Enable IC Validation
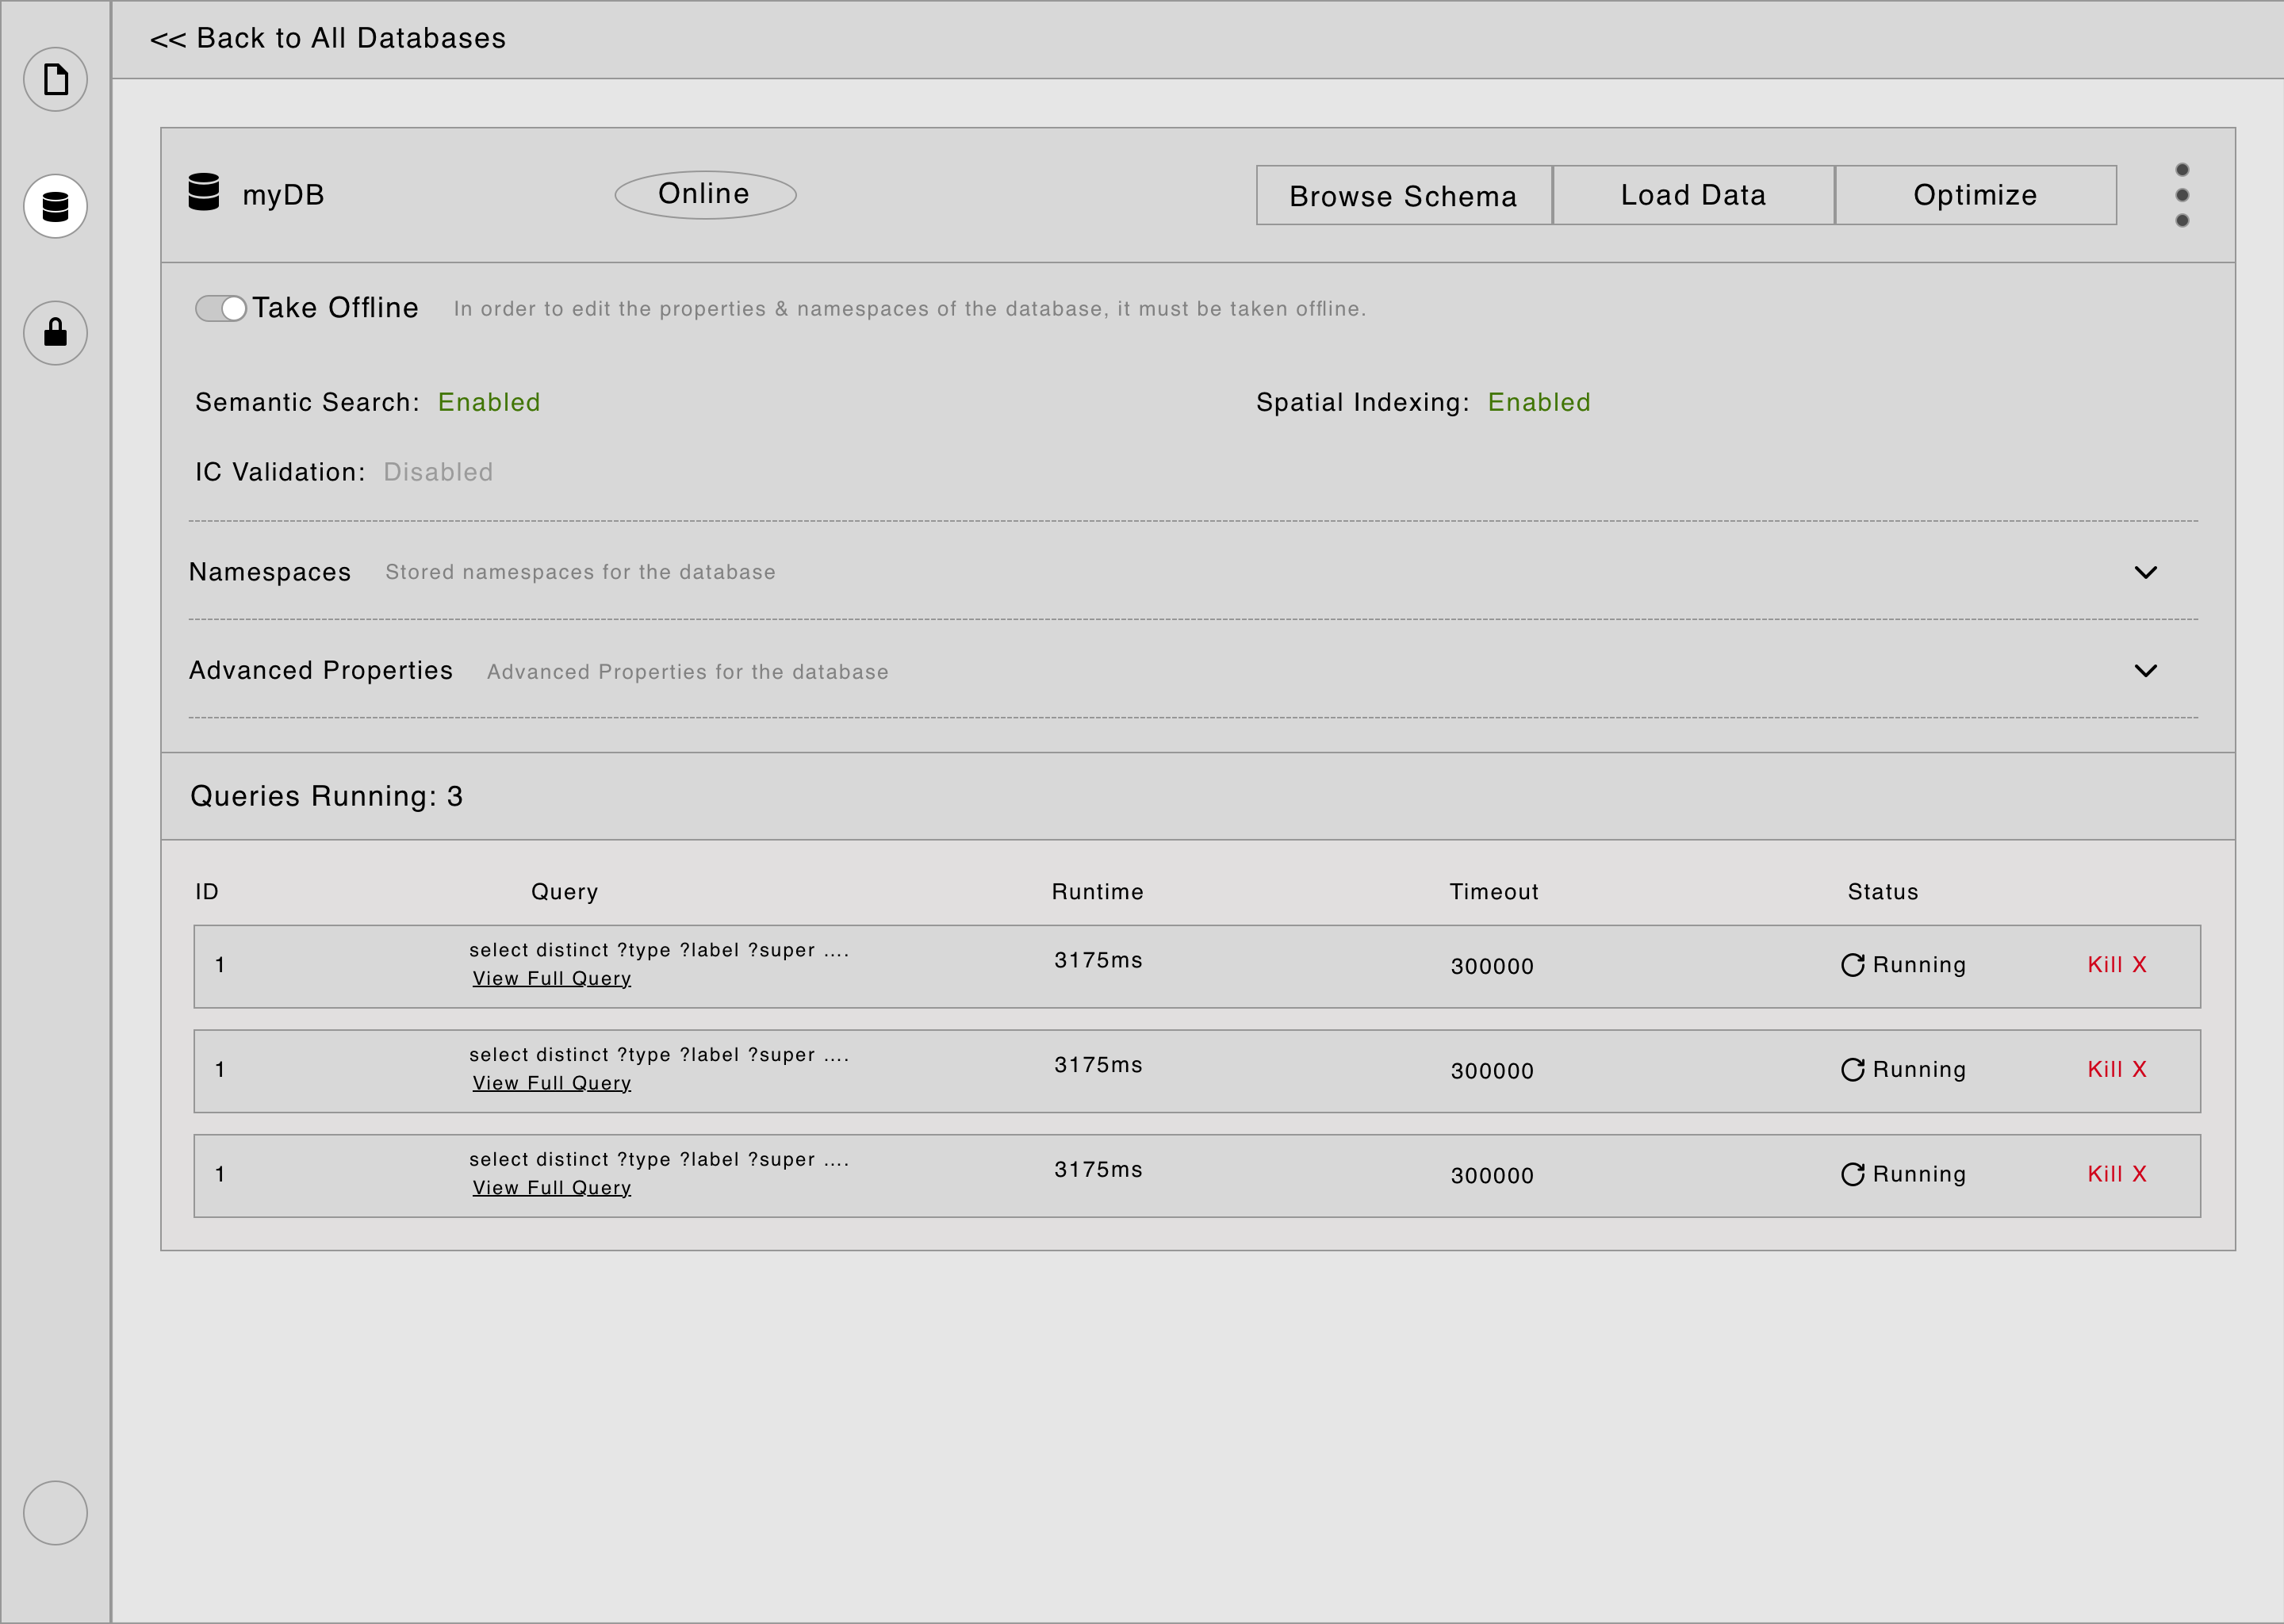 click(x=438, y=471)
